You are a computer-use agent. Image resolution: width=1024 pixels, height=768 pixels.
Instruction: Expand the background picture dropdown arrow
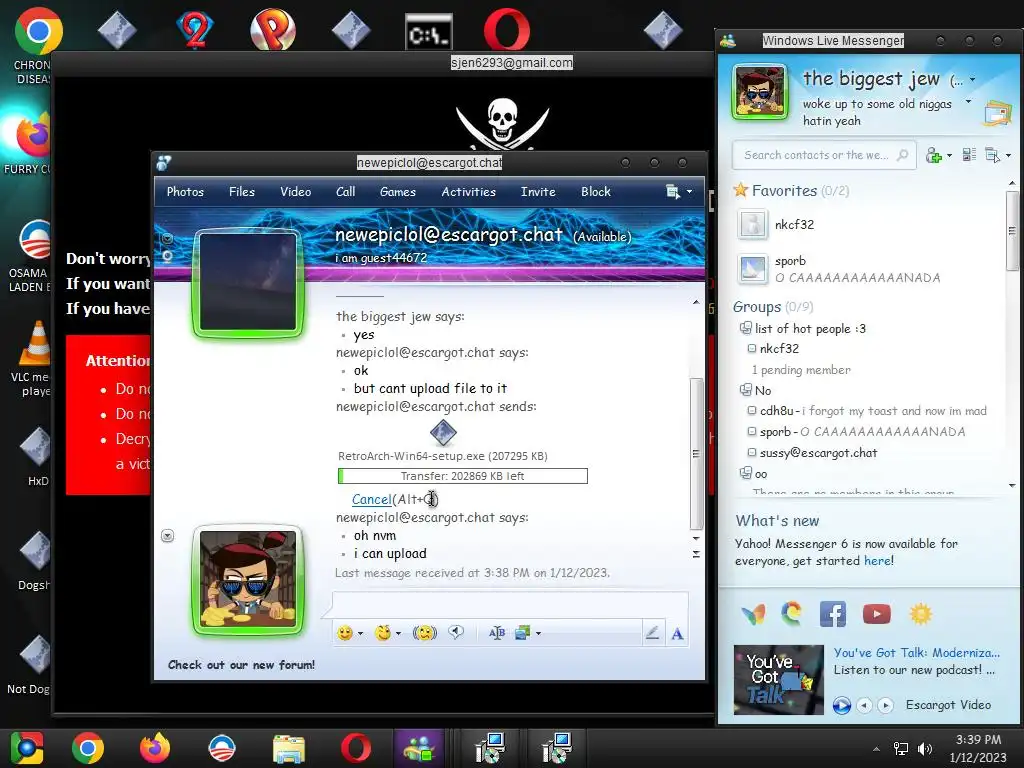(x=538, y=633)
